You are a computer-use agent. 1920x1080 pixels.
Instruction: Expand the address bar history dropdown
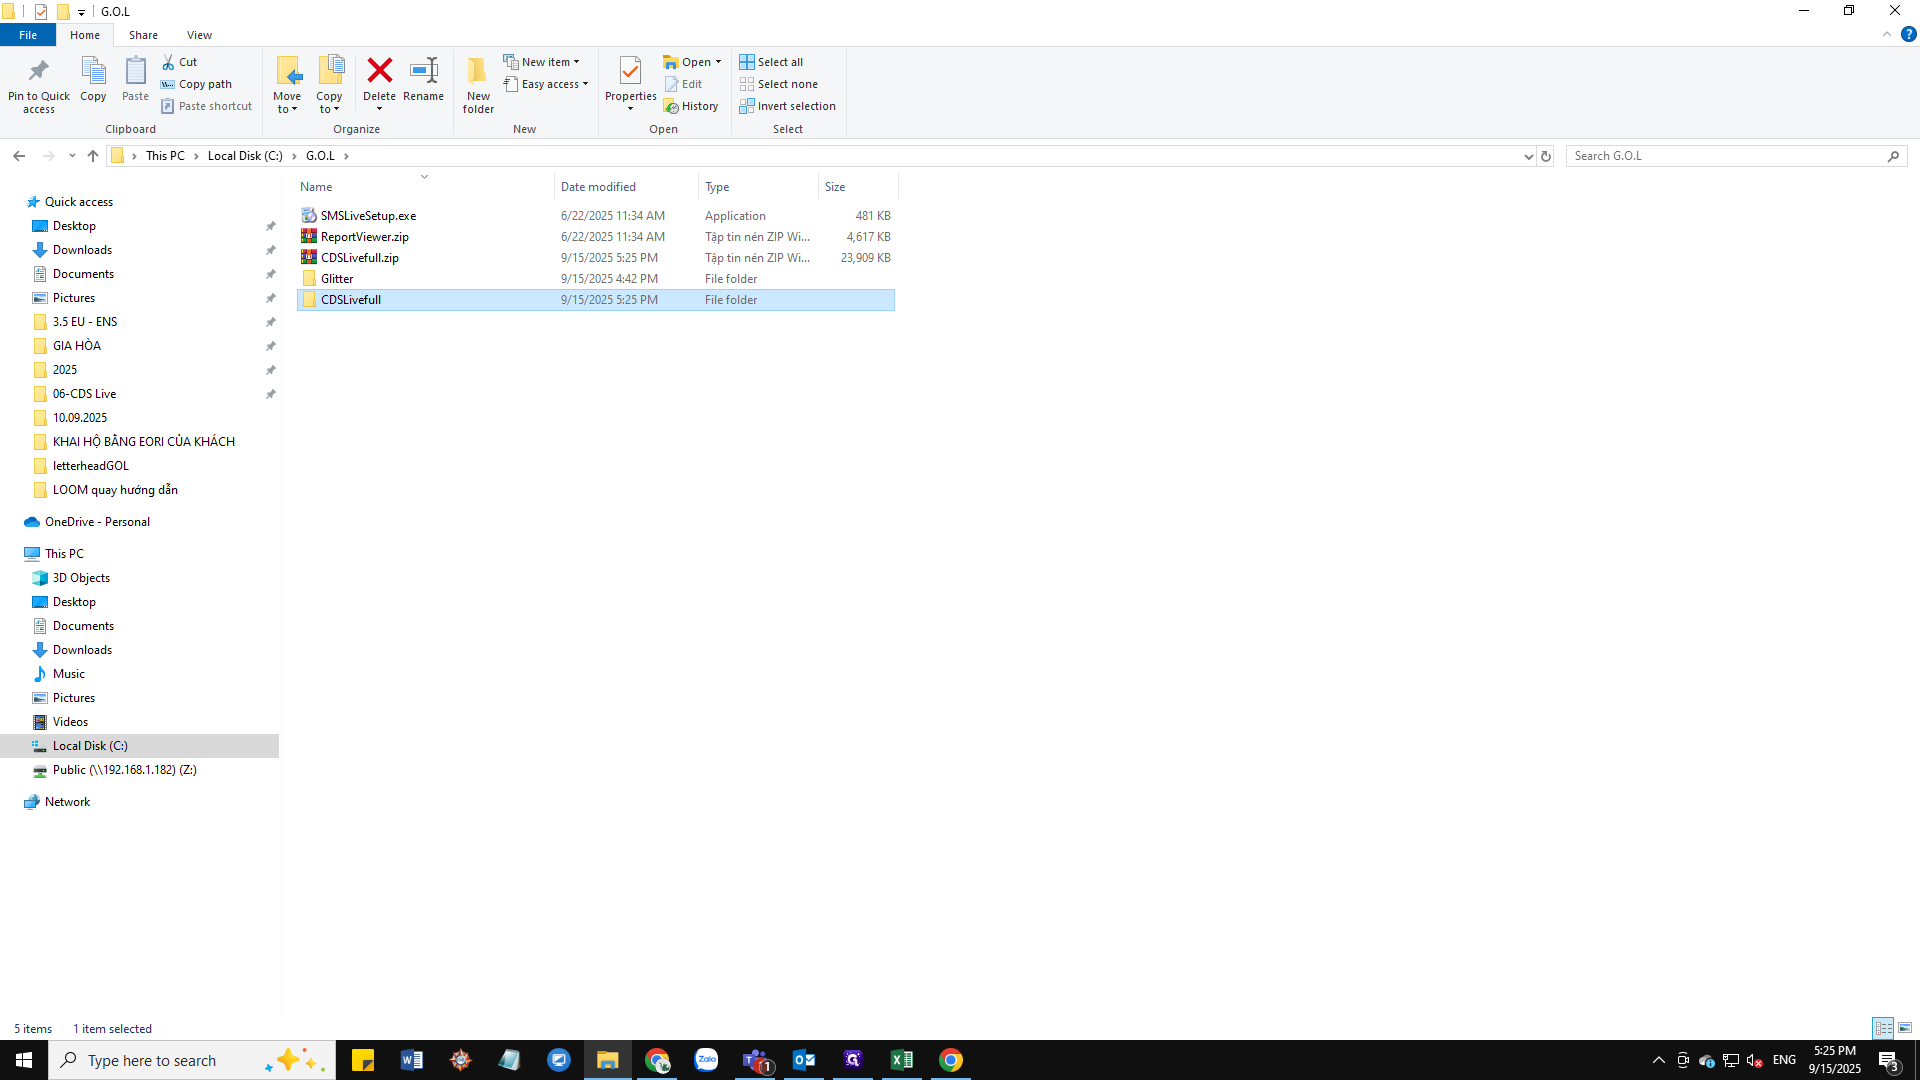pyautogui.click(x=1527, y=156)
